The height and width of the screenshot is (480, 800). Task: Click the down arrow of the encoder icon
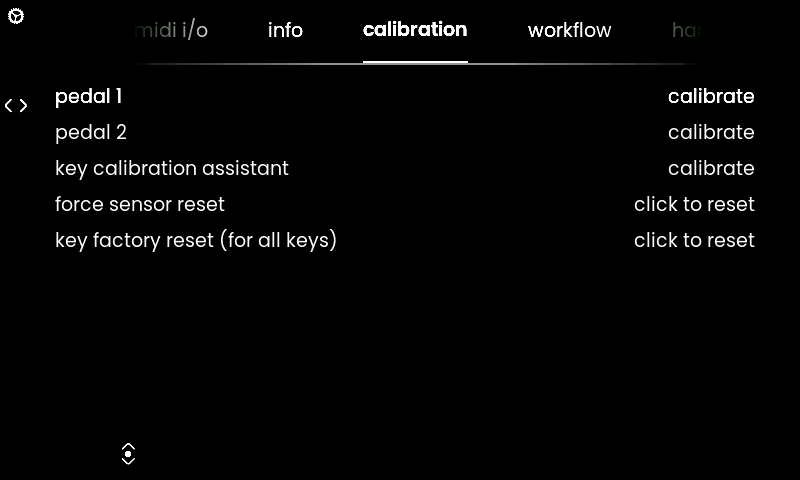point(128,462)
